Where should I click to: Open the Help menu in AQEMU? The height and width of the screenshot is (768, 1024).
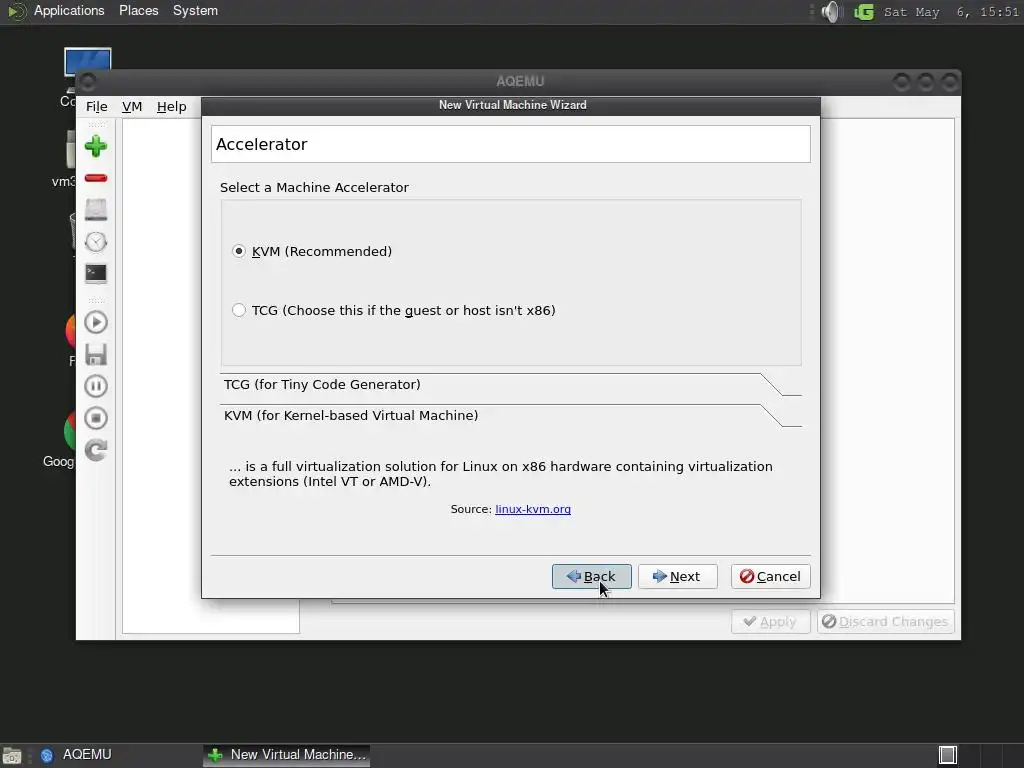[x=172, y=106]
